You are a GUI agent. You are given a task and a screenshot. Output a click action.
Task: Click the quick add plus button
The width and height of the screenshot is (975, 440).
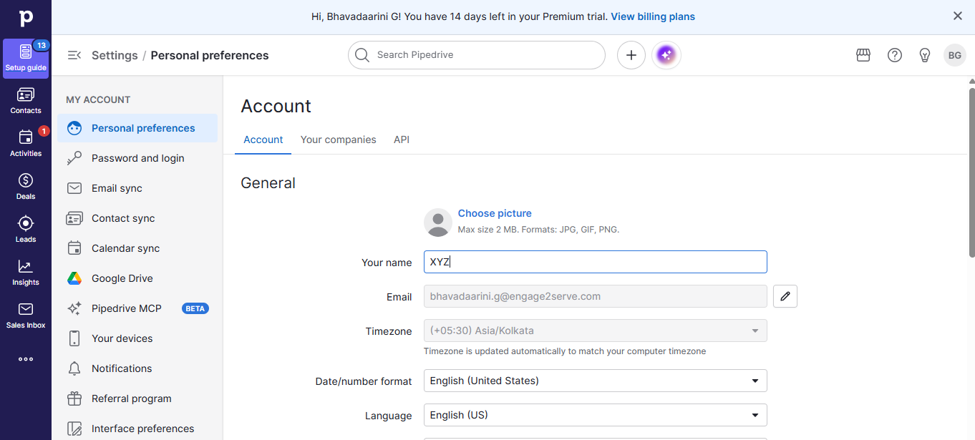tap(631, 55)
